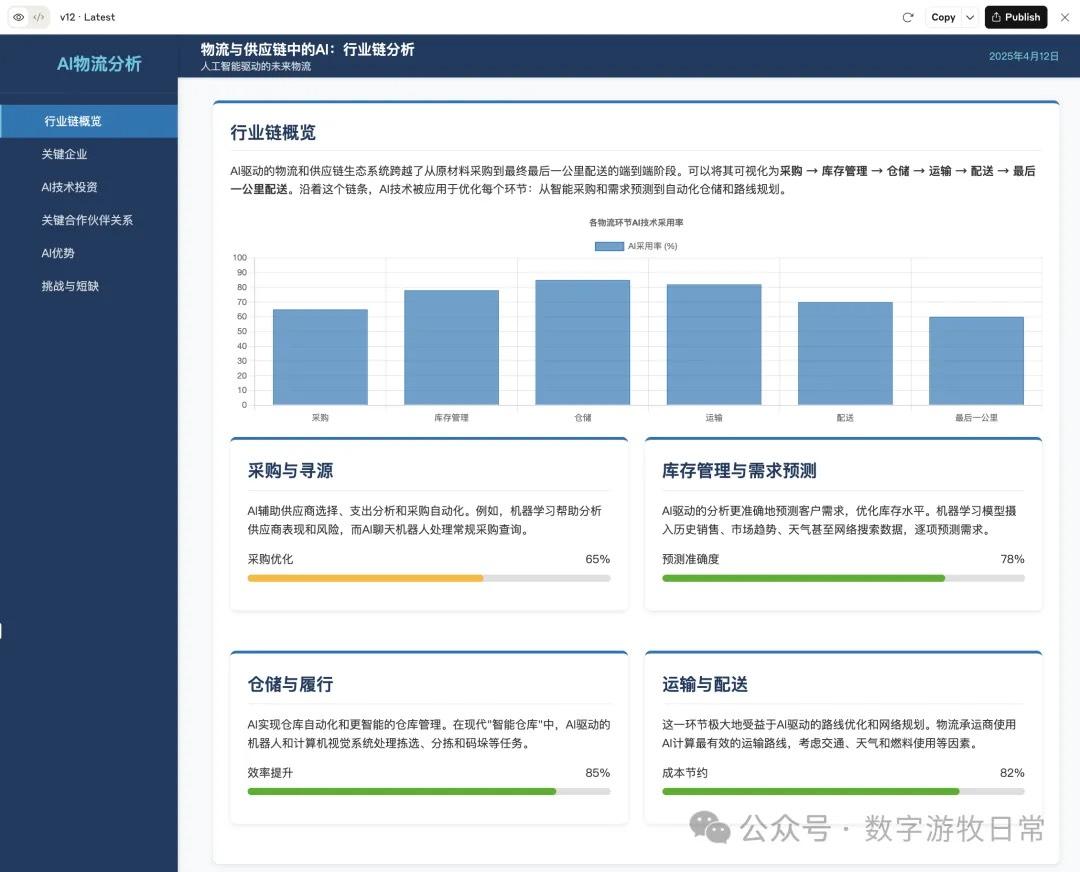Open the v12 · Latest version selector

[x=87, y=17]
